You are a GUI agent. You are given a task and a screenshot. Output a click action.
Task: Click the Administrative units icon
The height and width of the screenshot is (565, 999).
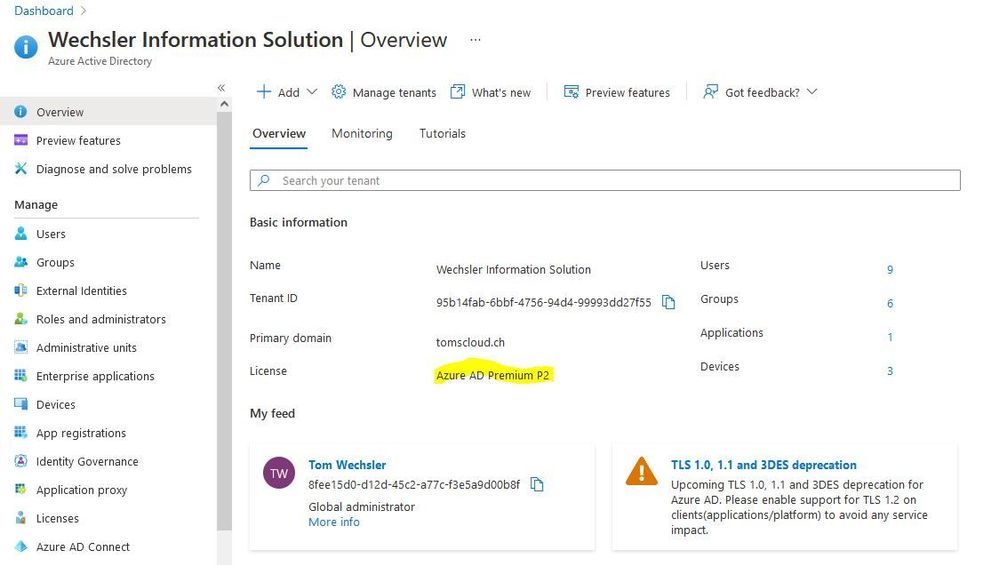(20, 347)
